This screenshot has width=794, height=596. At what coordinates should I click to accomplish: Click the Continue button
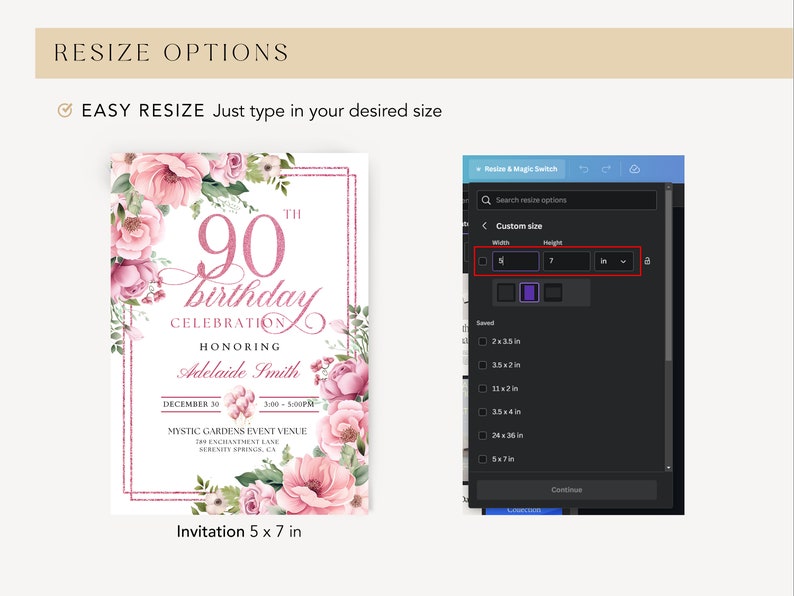pyautogui.click(x=567, y=490)
